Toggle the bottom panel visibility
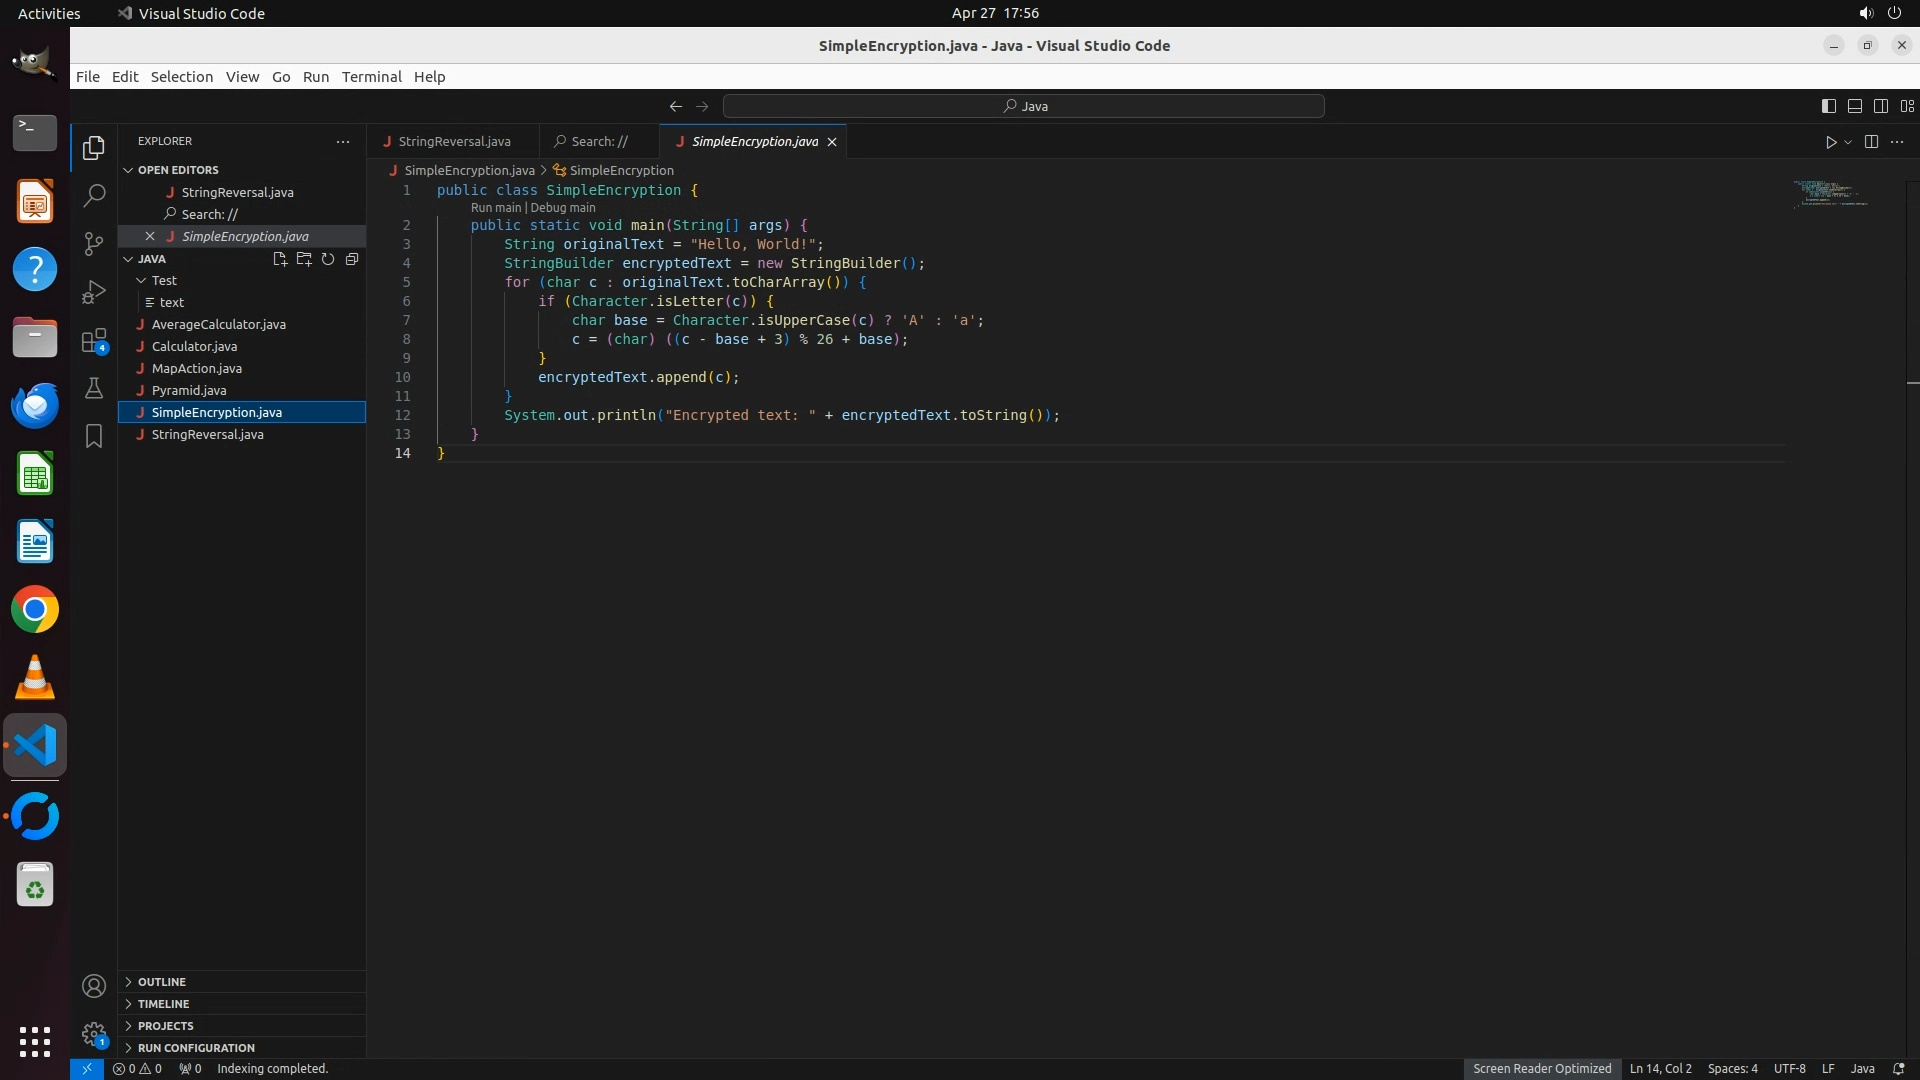Screen dimensions: 1920x1080 pos(1854,106)
